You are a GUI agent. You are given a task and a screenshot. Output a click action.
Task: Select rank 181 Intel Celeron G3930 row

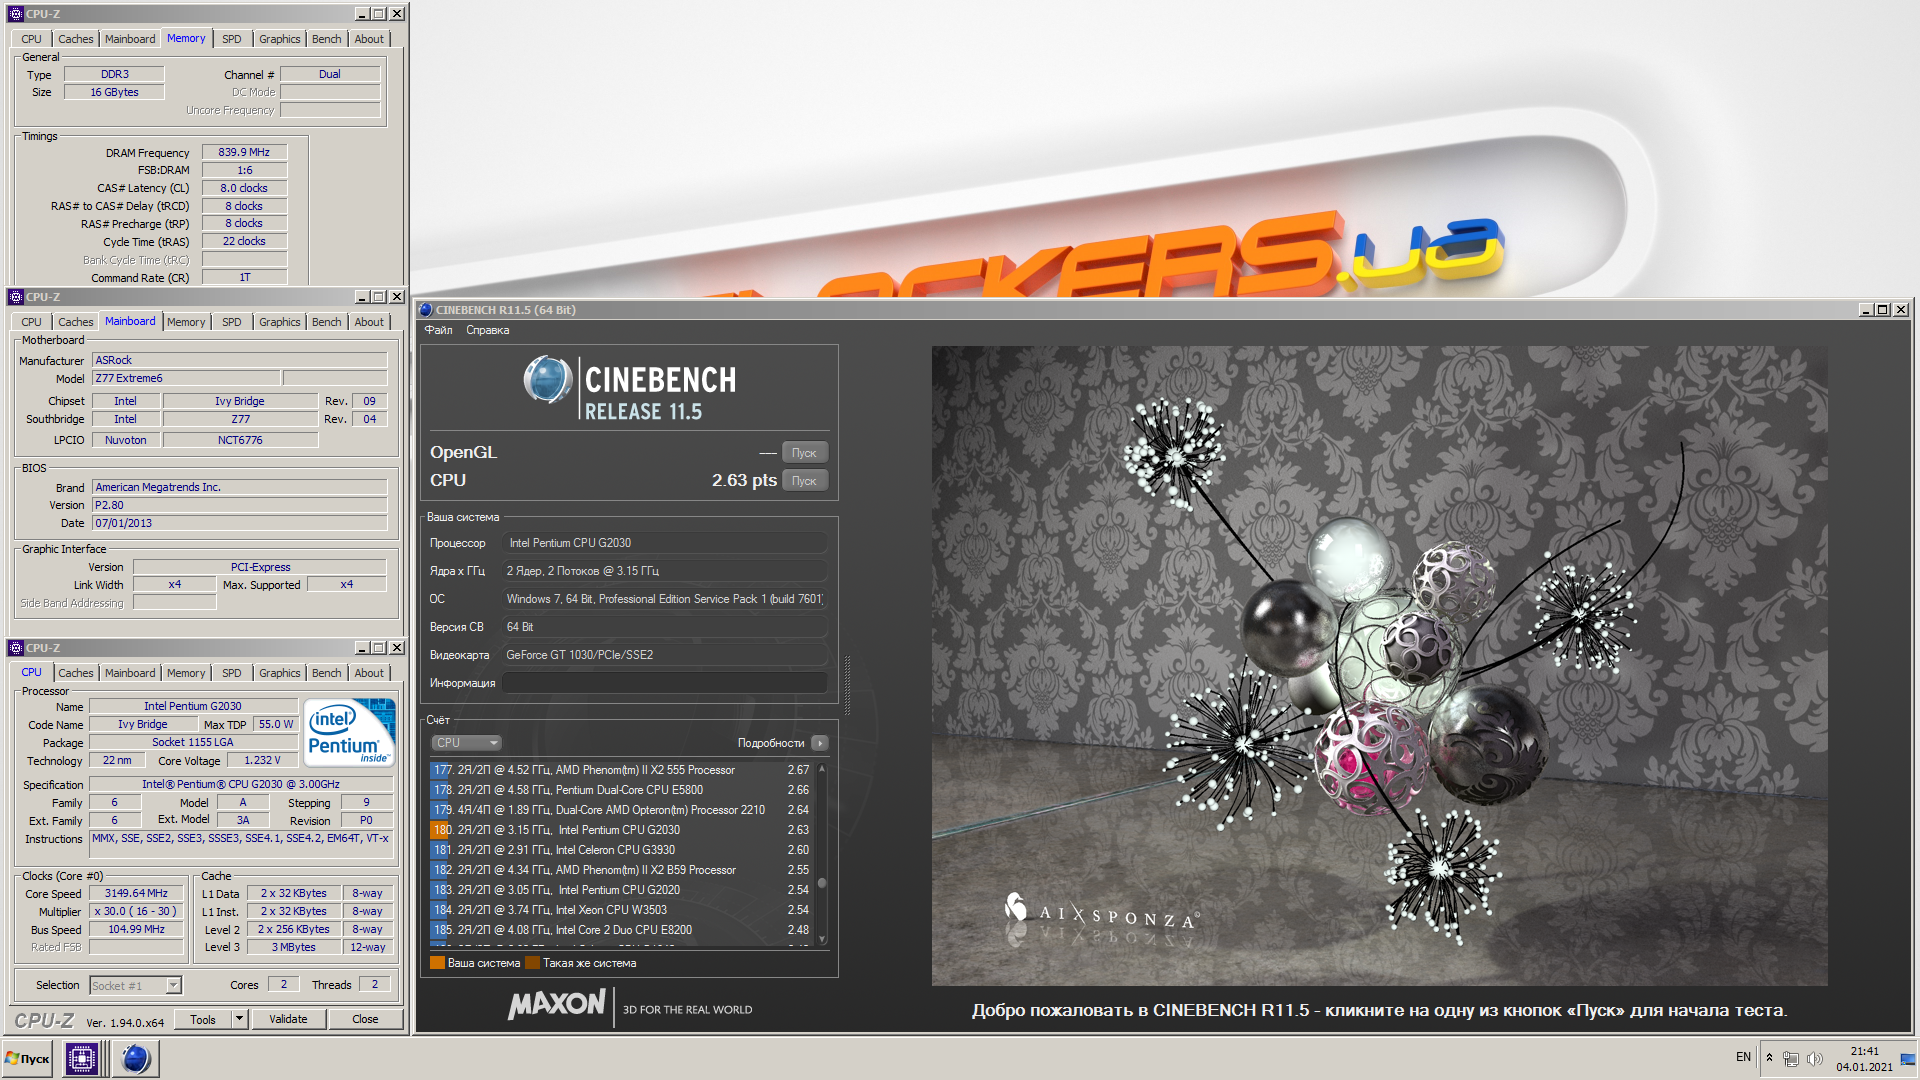tap(621, 850)
